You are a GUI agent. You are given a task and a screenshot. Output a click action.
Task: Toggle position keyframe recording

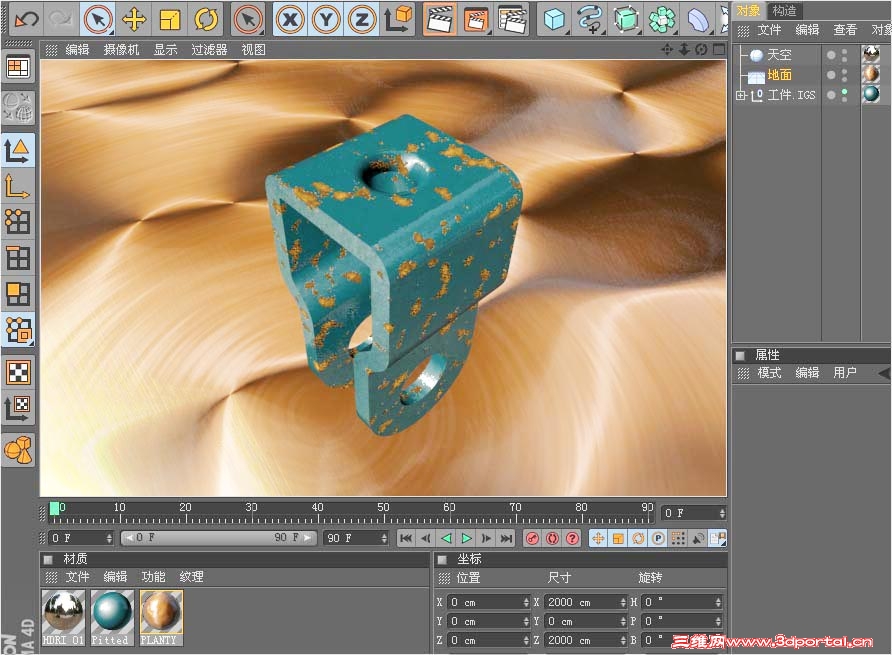tap(598, 538)
